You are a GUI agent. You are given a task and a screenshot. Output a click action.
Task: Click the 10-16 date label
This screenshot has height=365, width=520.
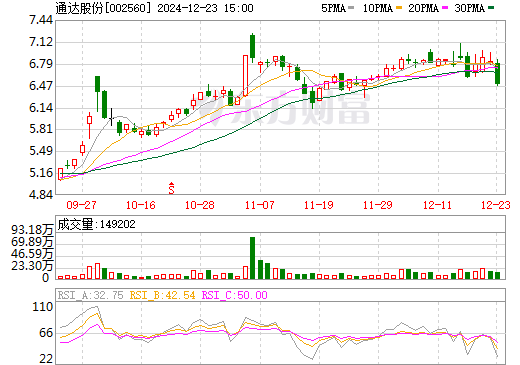[x=141, y=205]
